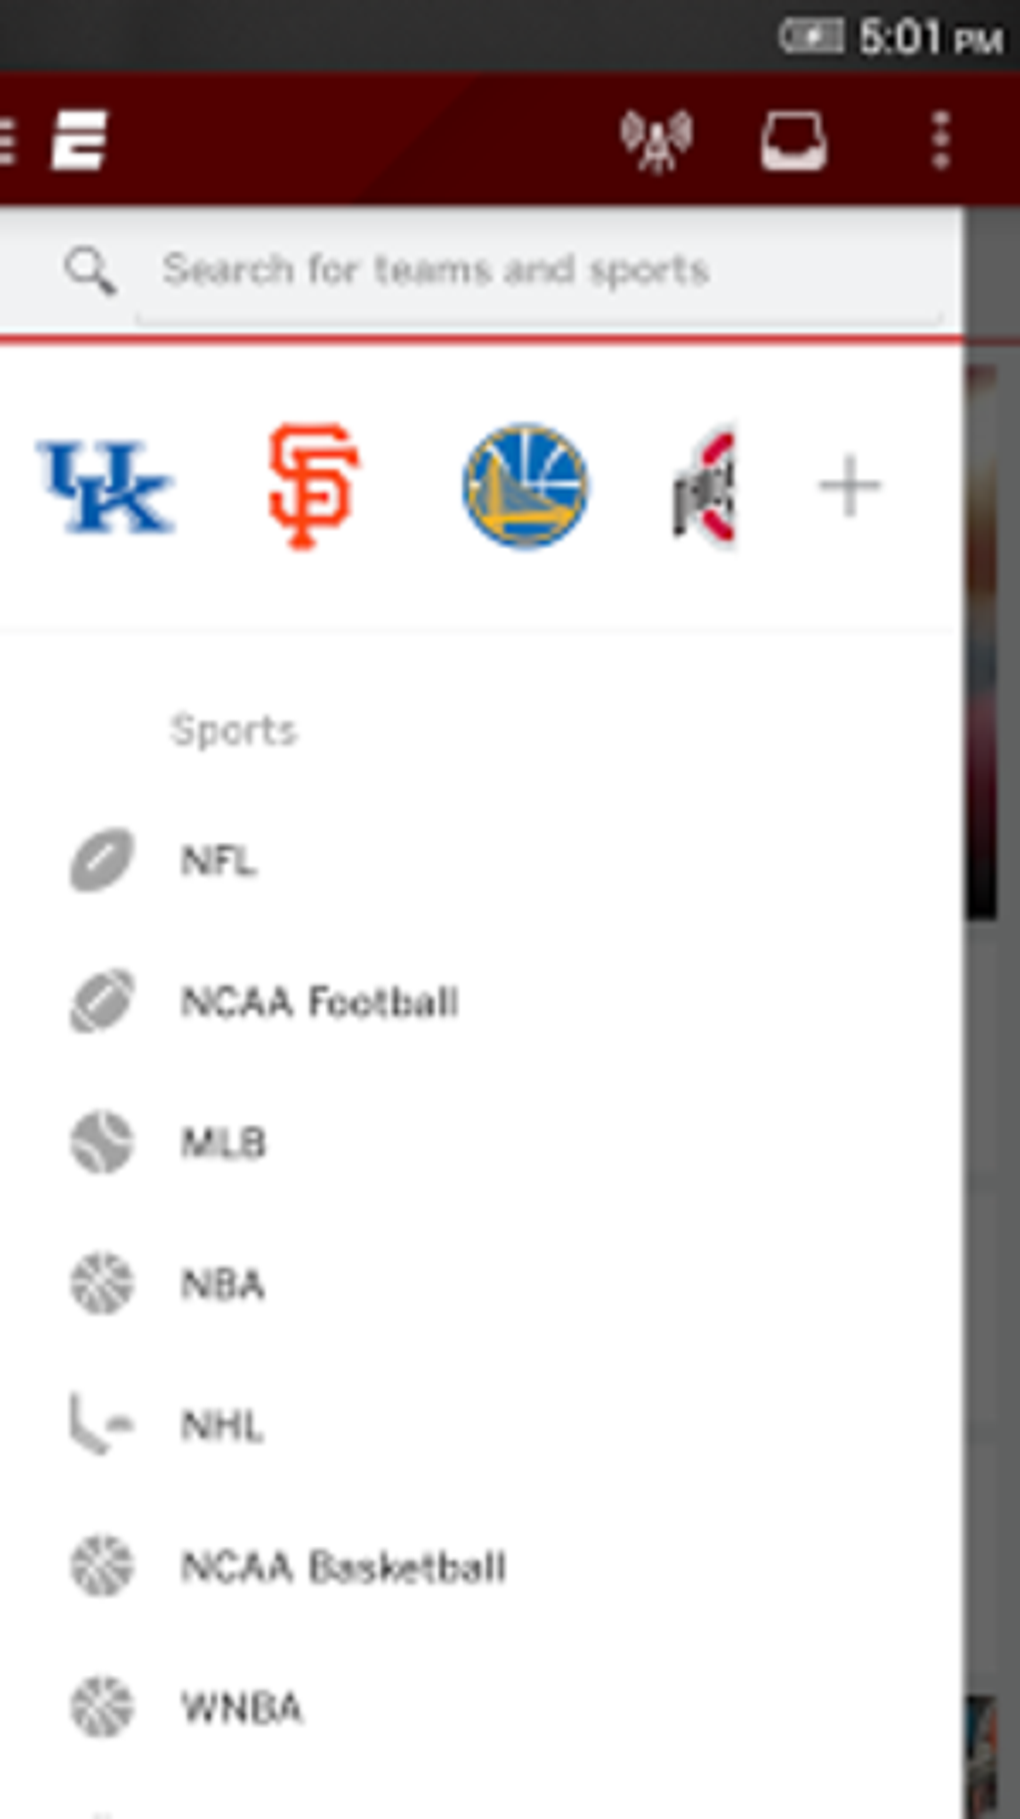Open the WNBA section
The width and height of the screenshot is (1020, 1819).
point(241,1707)
